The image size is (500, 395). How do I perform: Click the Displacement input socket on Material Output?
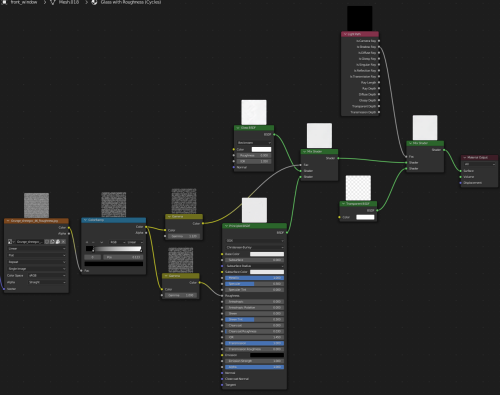point(461,183)
